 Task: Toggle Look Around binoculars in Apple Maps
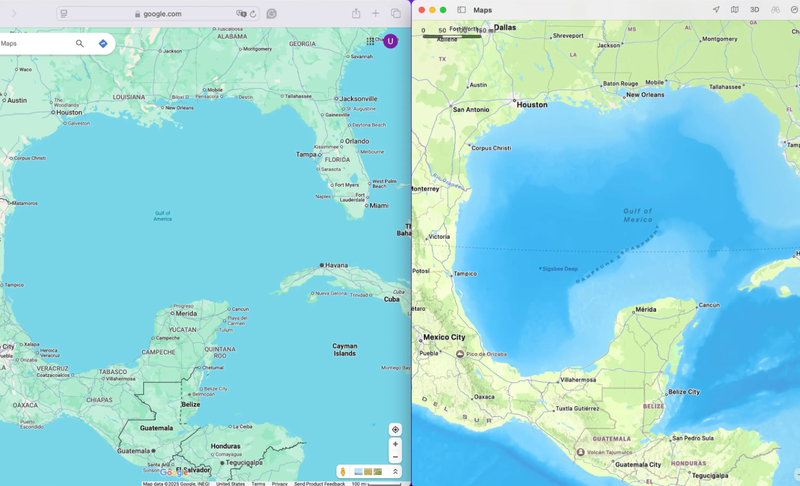coord(775,10)
